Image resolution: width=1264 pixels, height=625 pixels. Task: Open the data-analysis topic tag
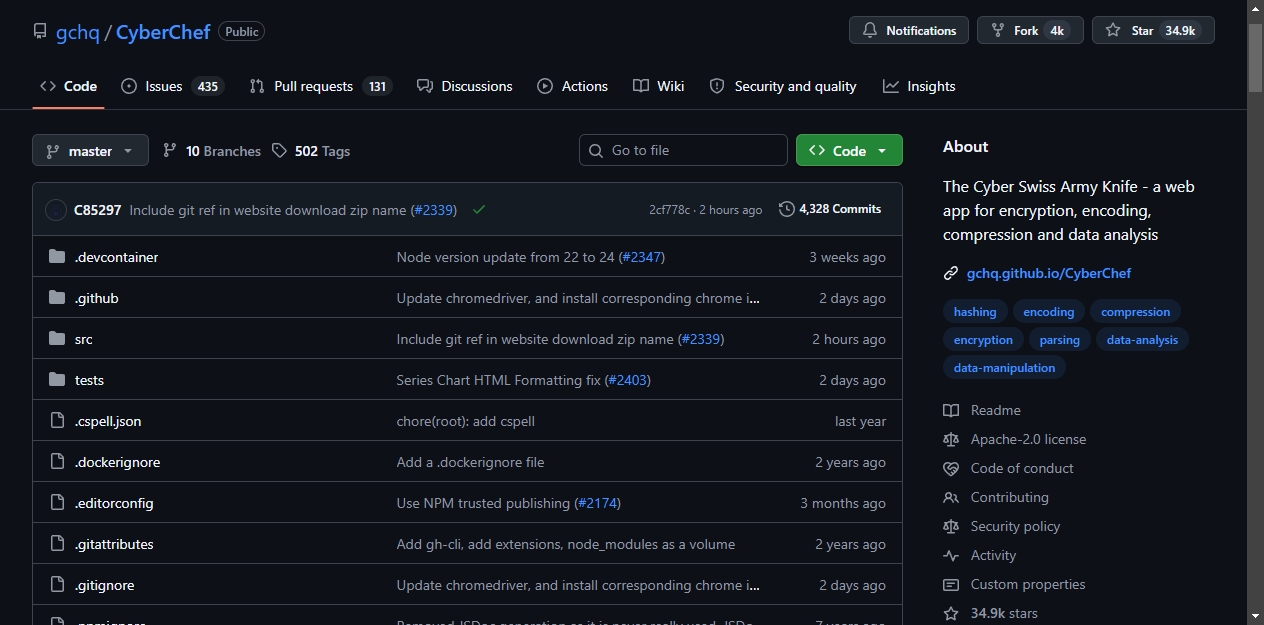1142,340
